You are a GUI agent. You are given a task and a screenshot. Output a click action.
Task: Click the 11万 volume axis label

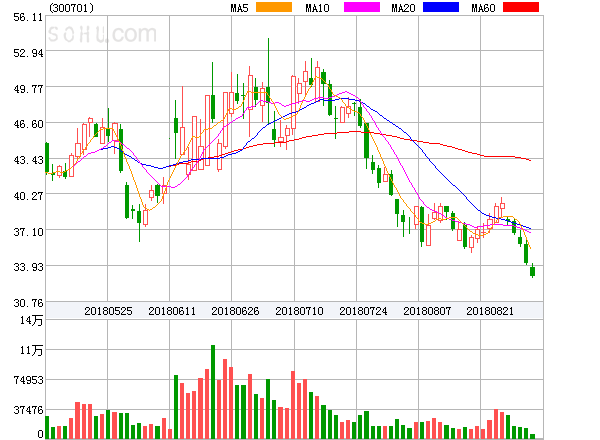tap(31, 350)
